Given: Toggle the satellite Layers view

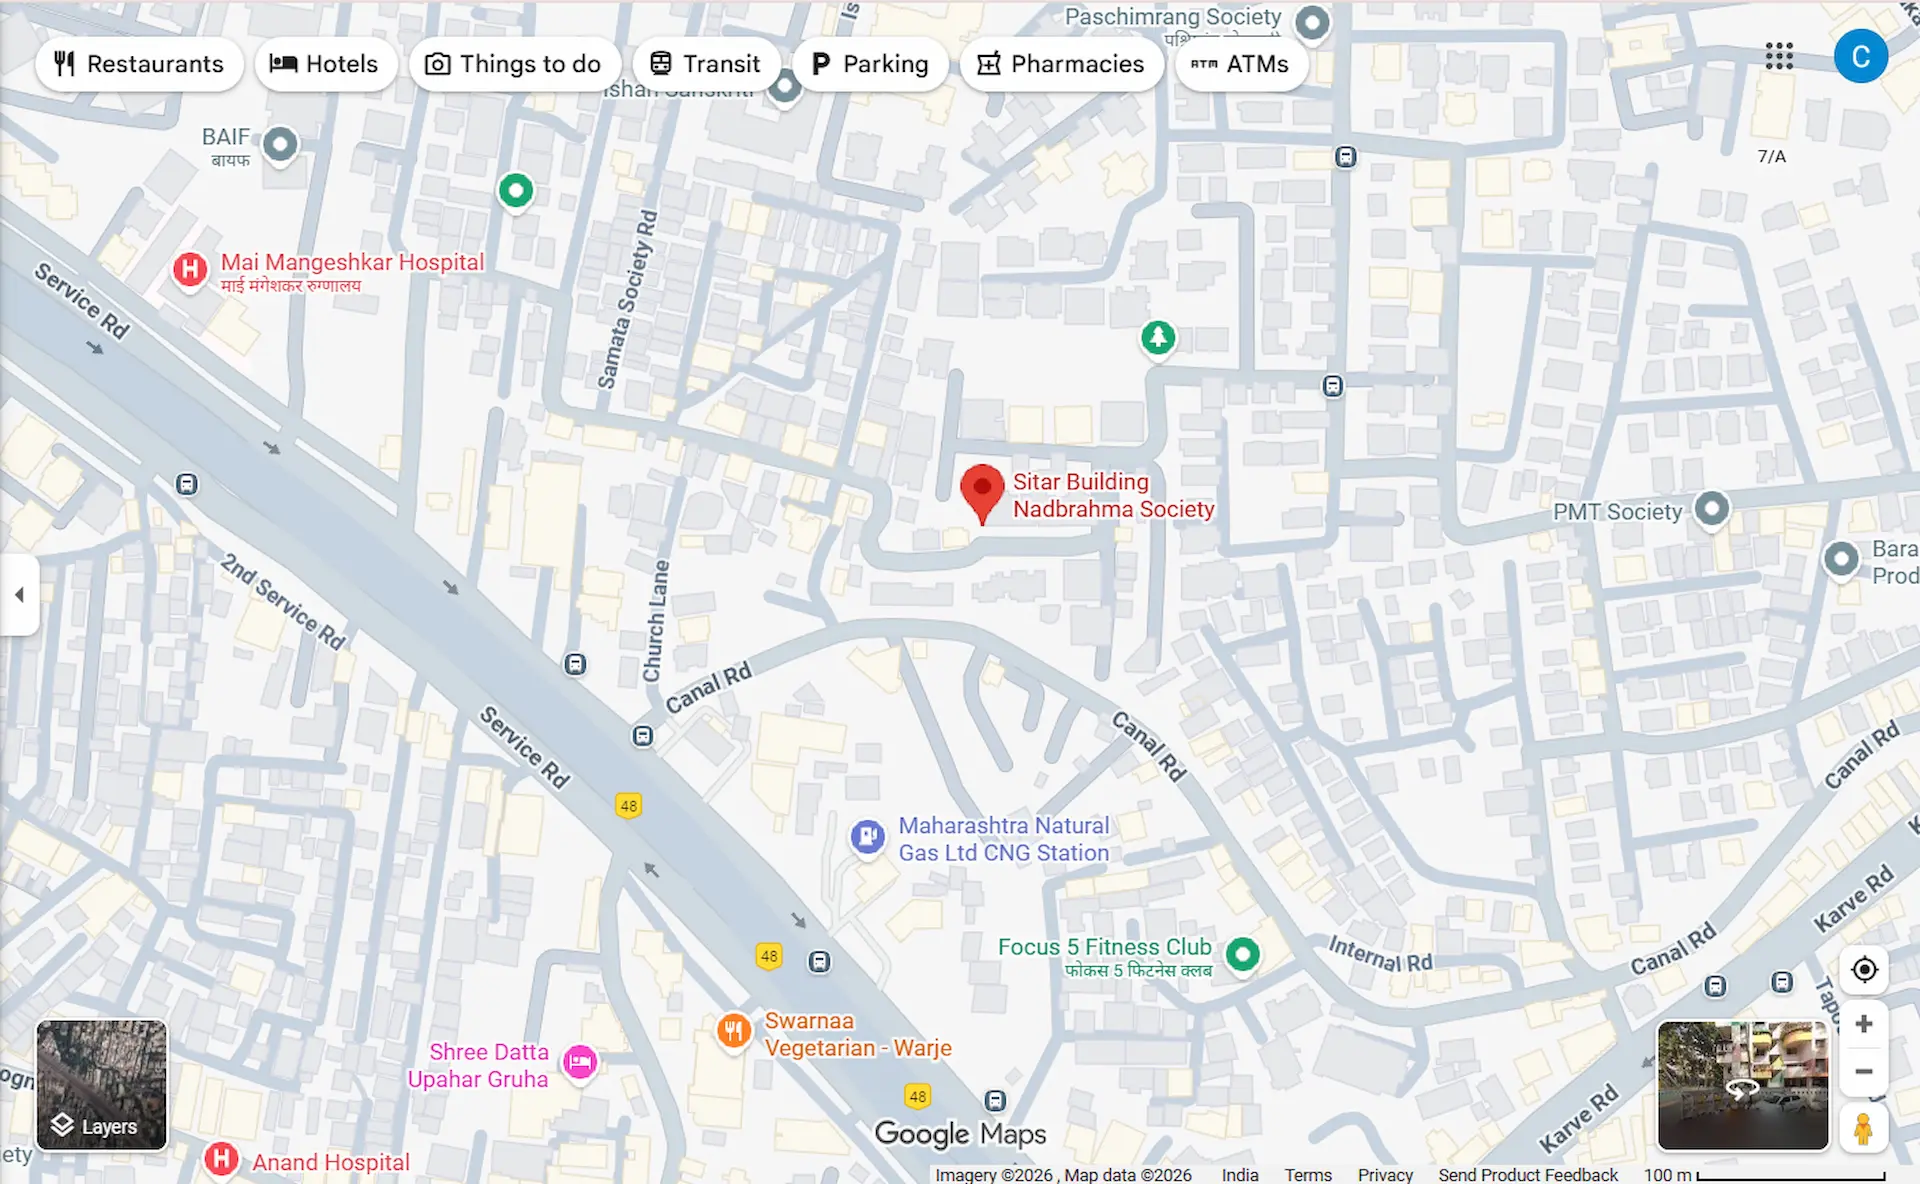Looking at the screenshot, I should pyautogui.click(x=102, y=1085).
